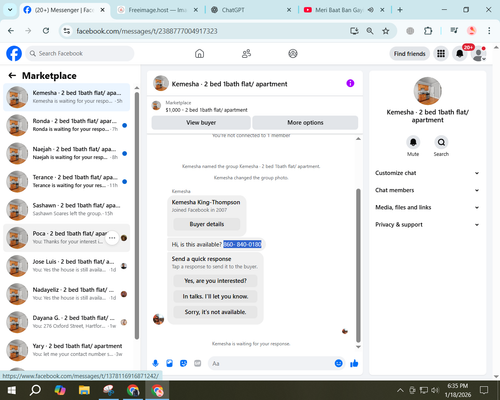Choose a sticker icon in composer
500x400 pixels.
click(183, 363)
